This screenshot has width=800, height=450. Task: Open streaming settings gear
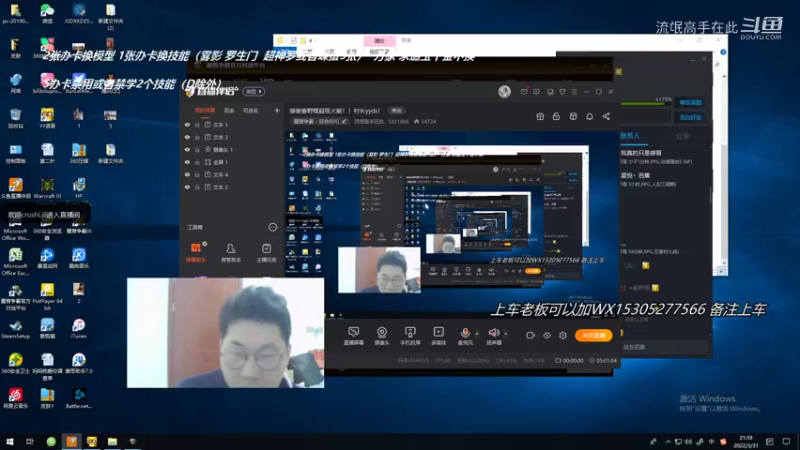pyautogui.click(x=563, y=335)
